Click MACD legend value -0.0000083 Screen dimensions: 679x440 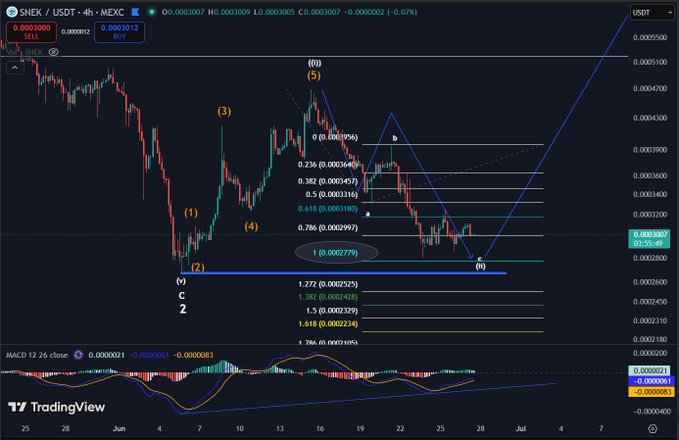(193, 355)
